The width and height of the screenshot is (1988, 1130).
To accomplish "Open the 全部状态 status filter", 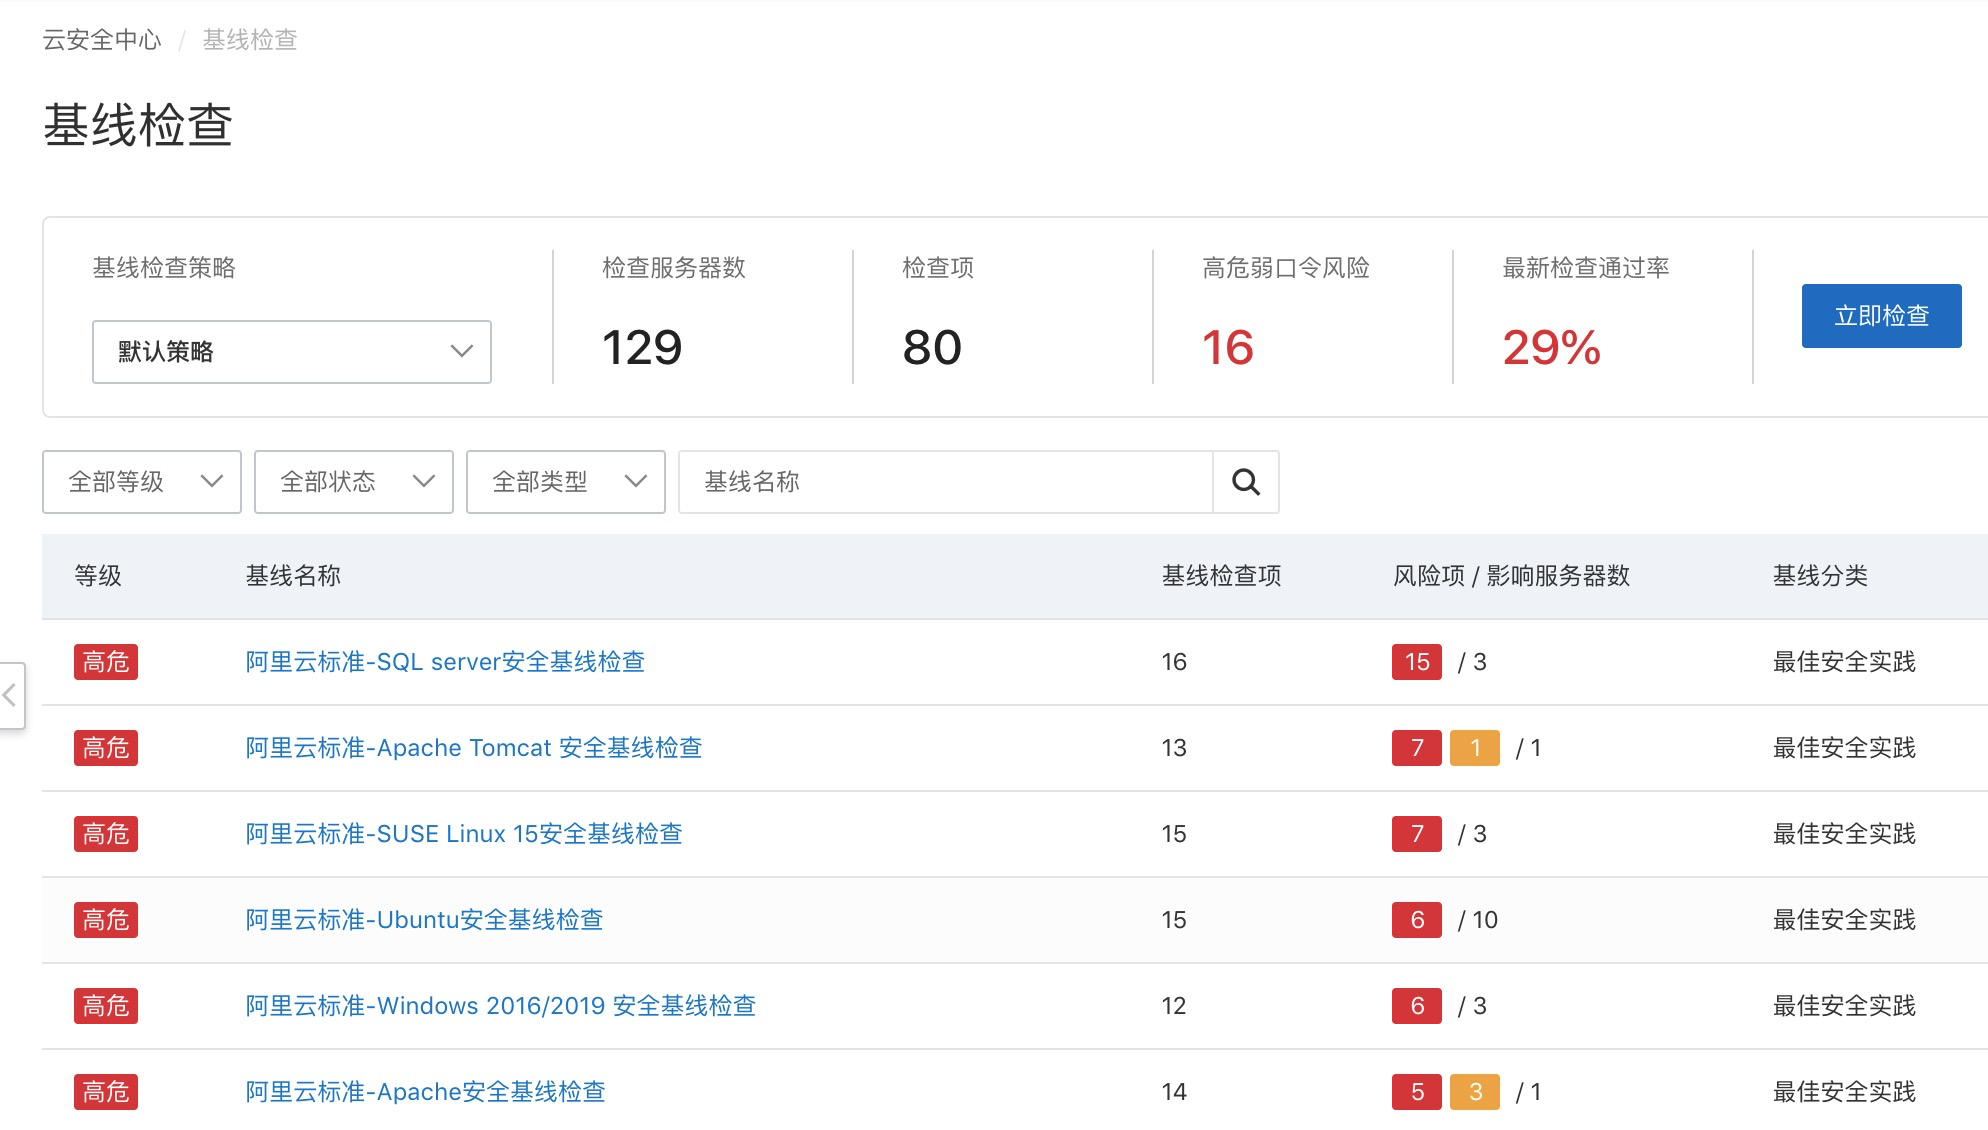I will (x=354, y=482).
